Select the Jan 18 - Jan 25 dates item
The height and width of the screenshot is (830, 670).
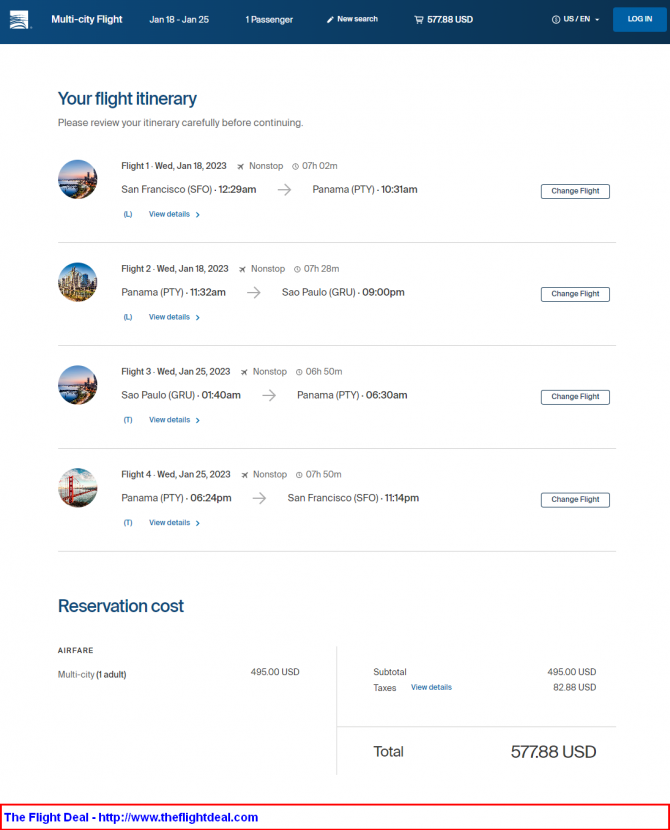pyautogui.click(x=179, y=20)
